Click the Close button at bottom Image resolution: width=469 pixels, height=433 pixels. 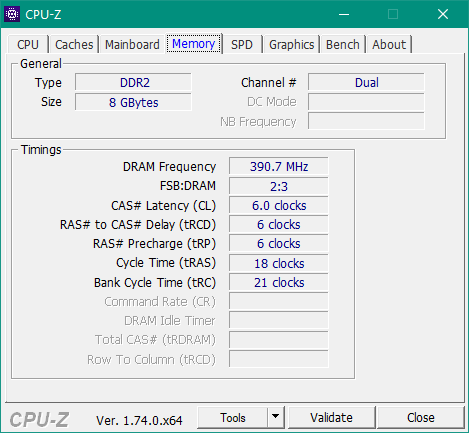tap(421, 417)
